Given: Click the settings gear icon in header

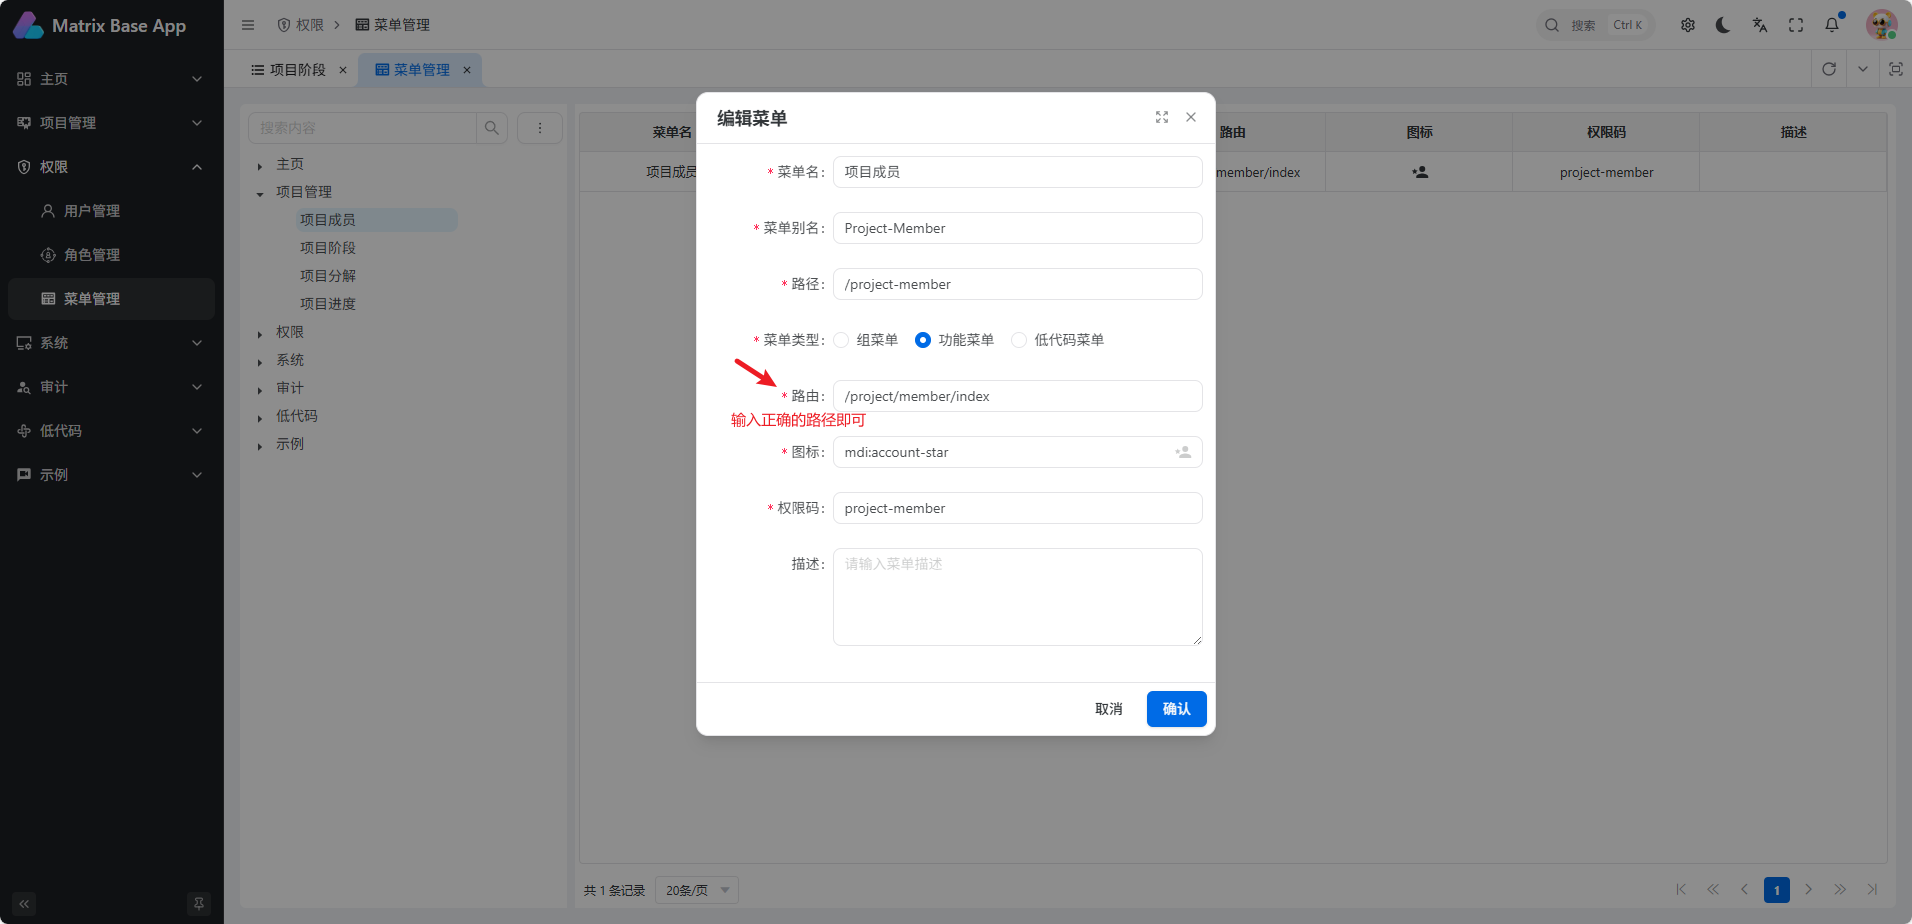Looking at the screenshot, I should point(1688,25).
